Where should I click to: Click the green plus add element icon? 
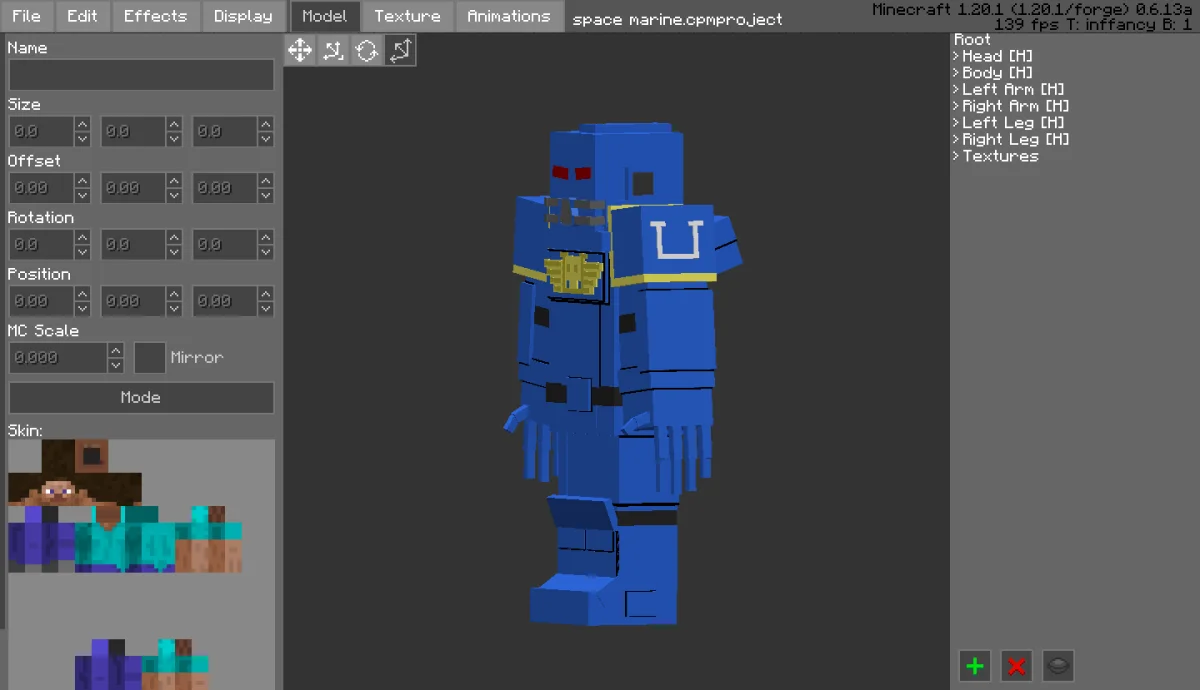(975, 665)
